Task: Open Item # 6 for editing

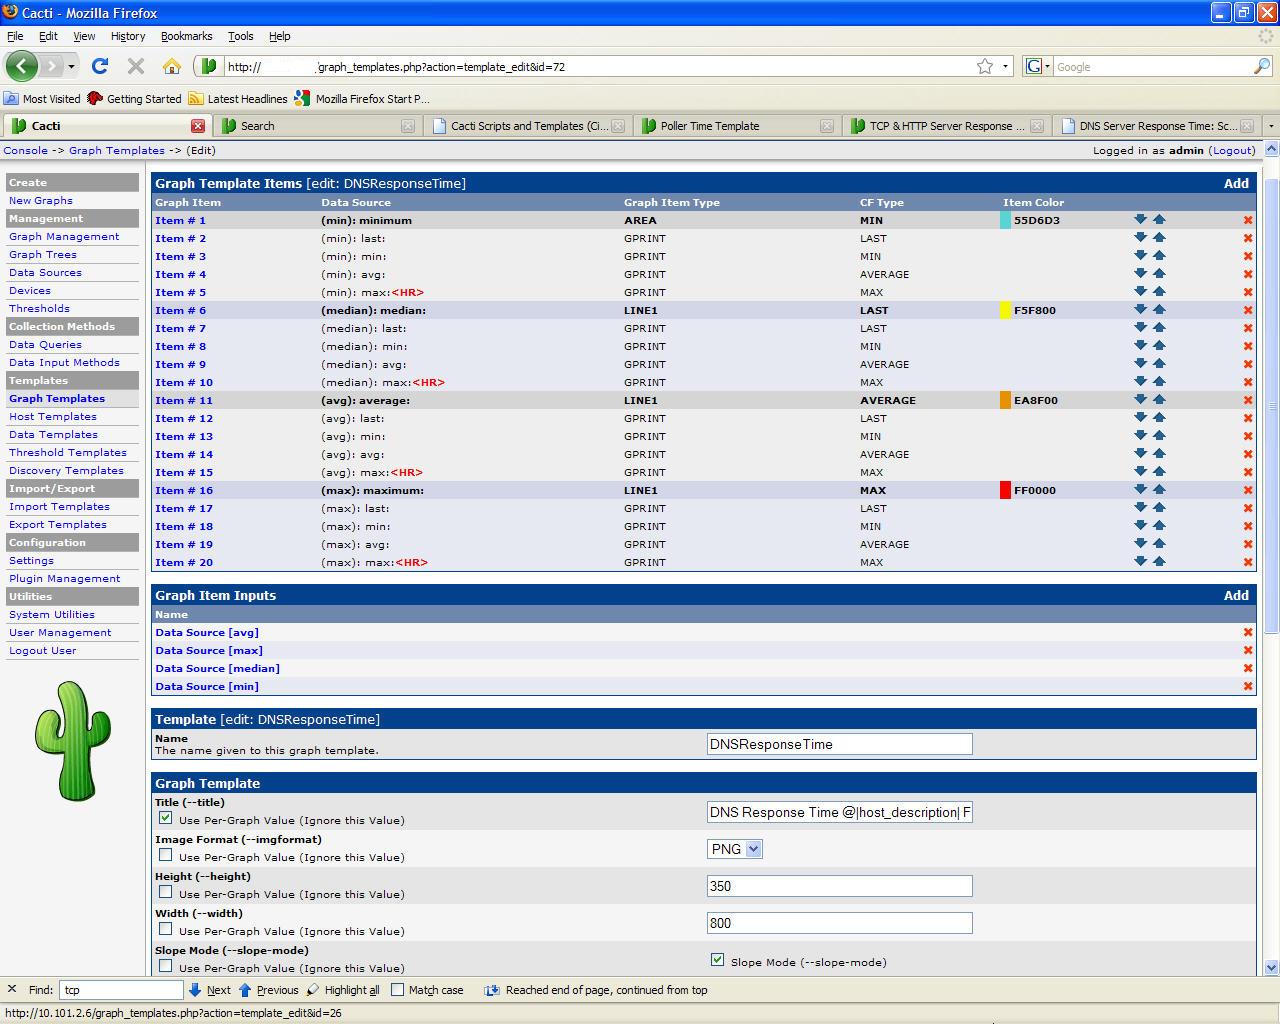Action: pos(180,310)
